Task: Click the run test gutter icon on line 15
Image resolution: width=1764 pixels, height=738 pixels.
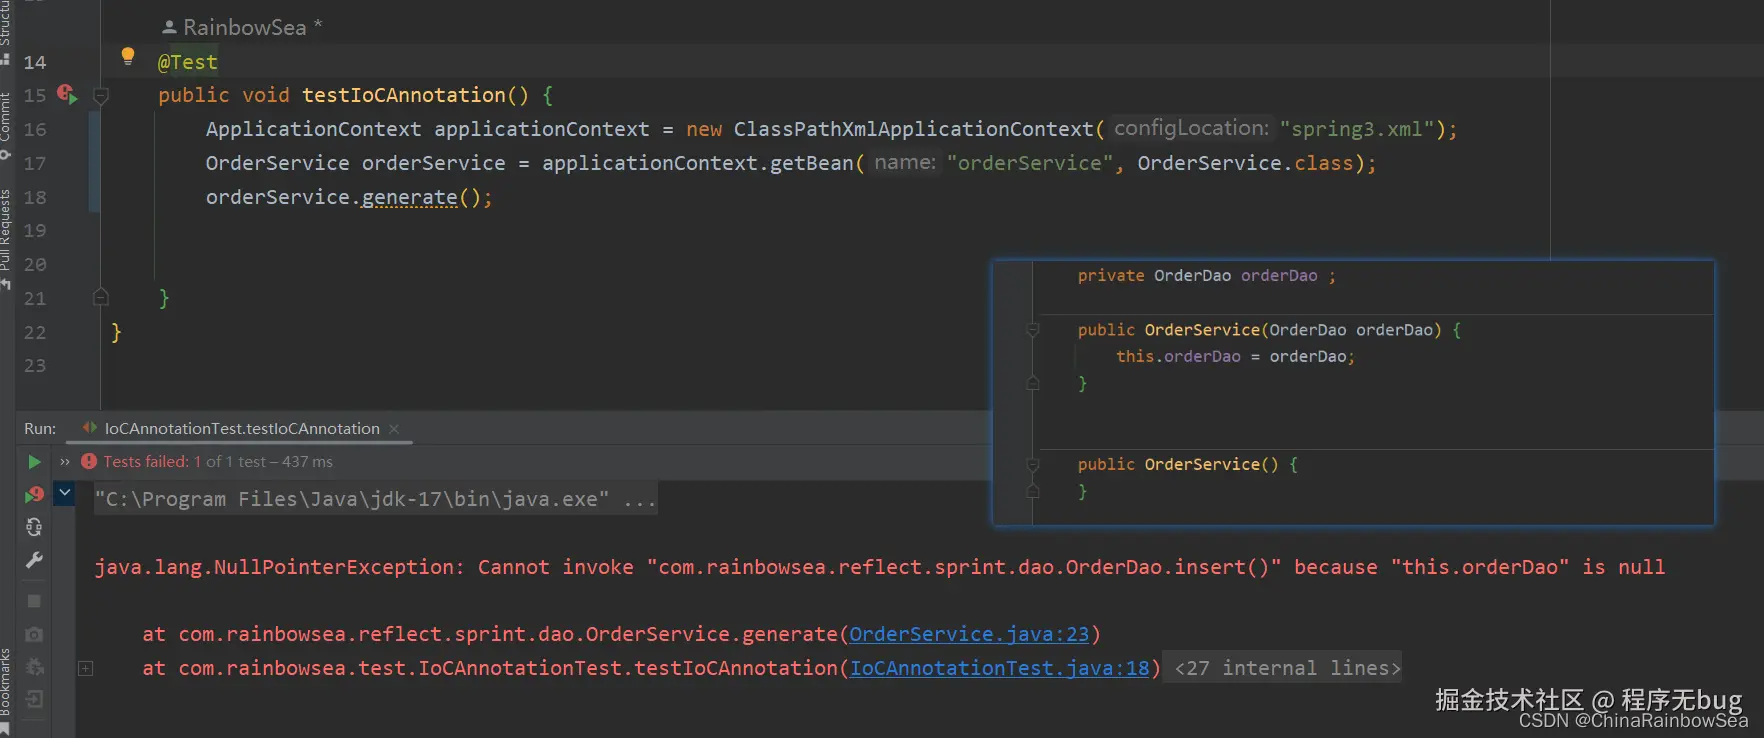Action: click(67, 94)
